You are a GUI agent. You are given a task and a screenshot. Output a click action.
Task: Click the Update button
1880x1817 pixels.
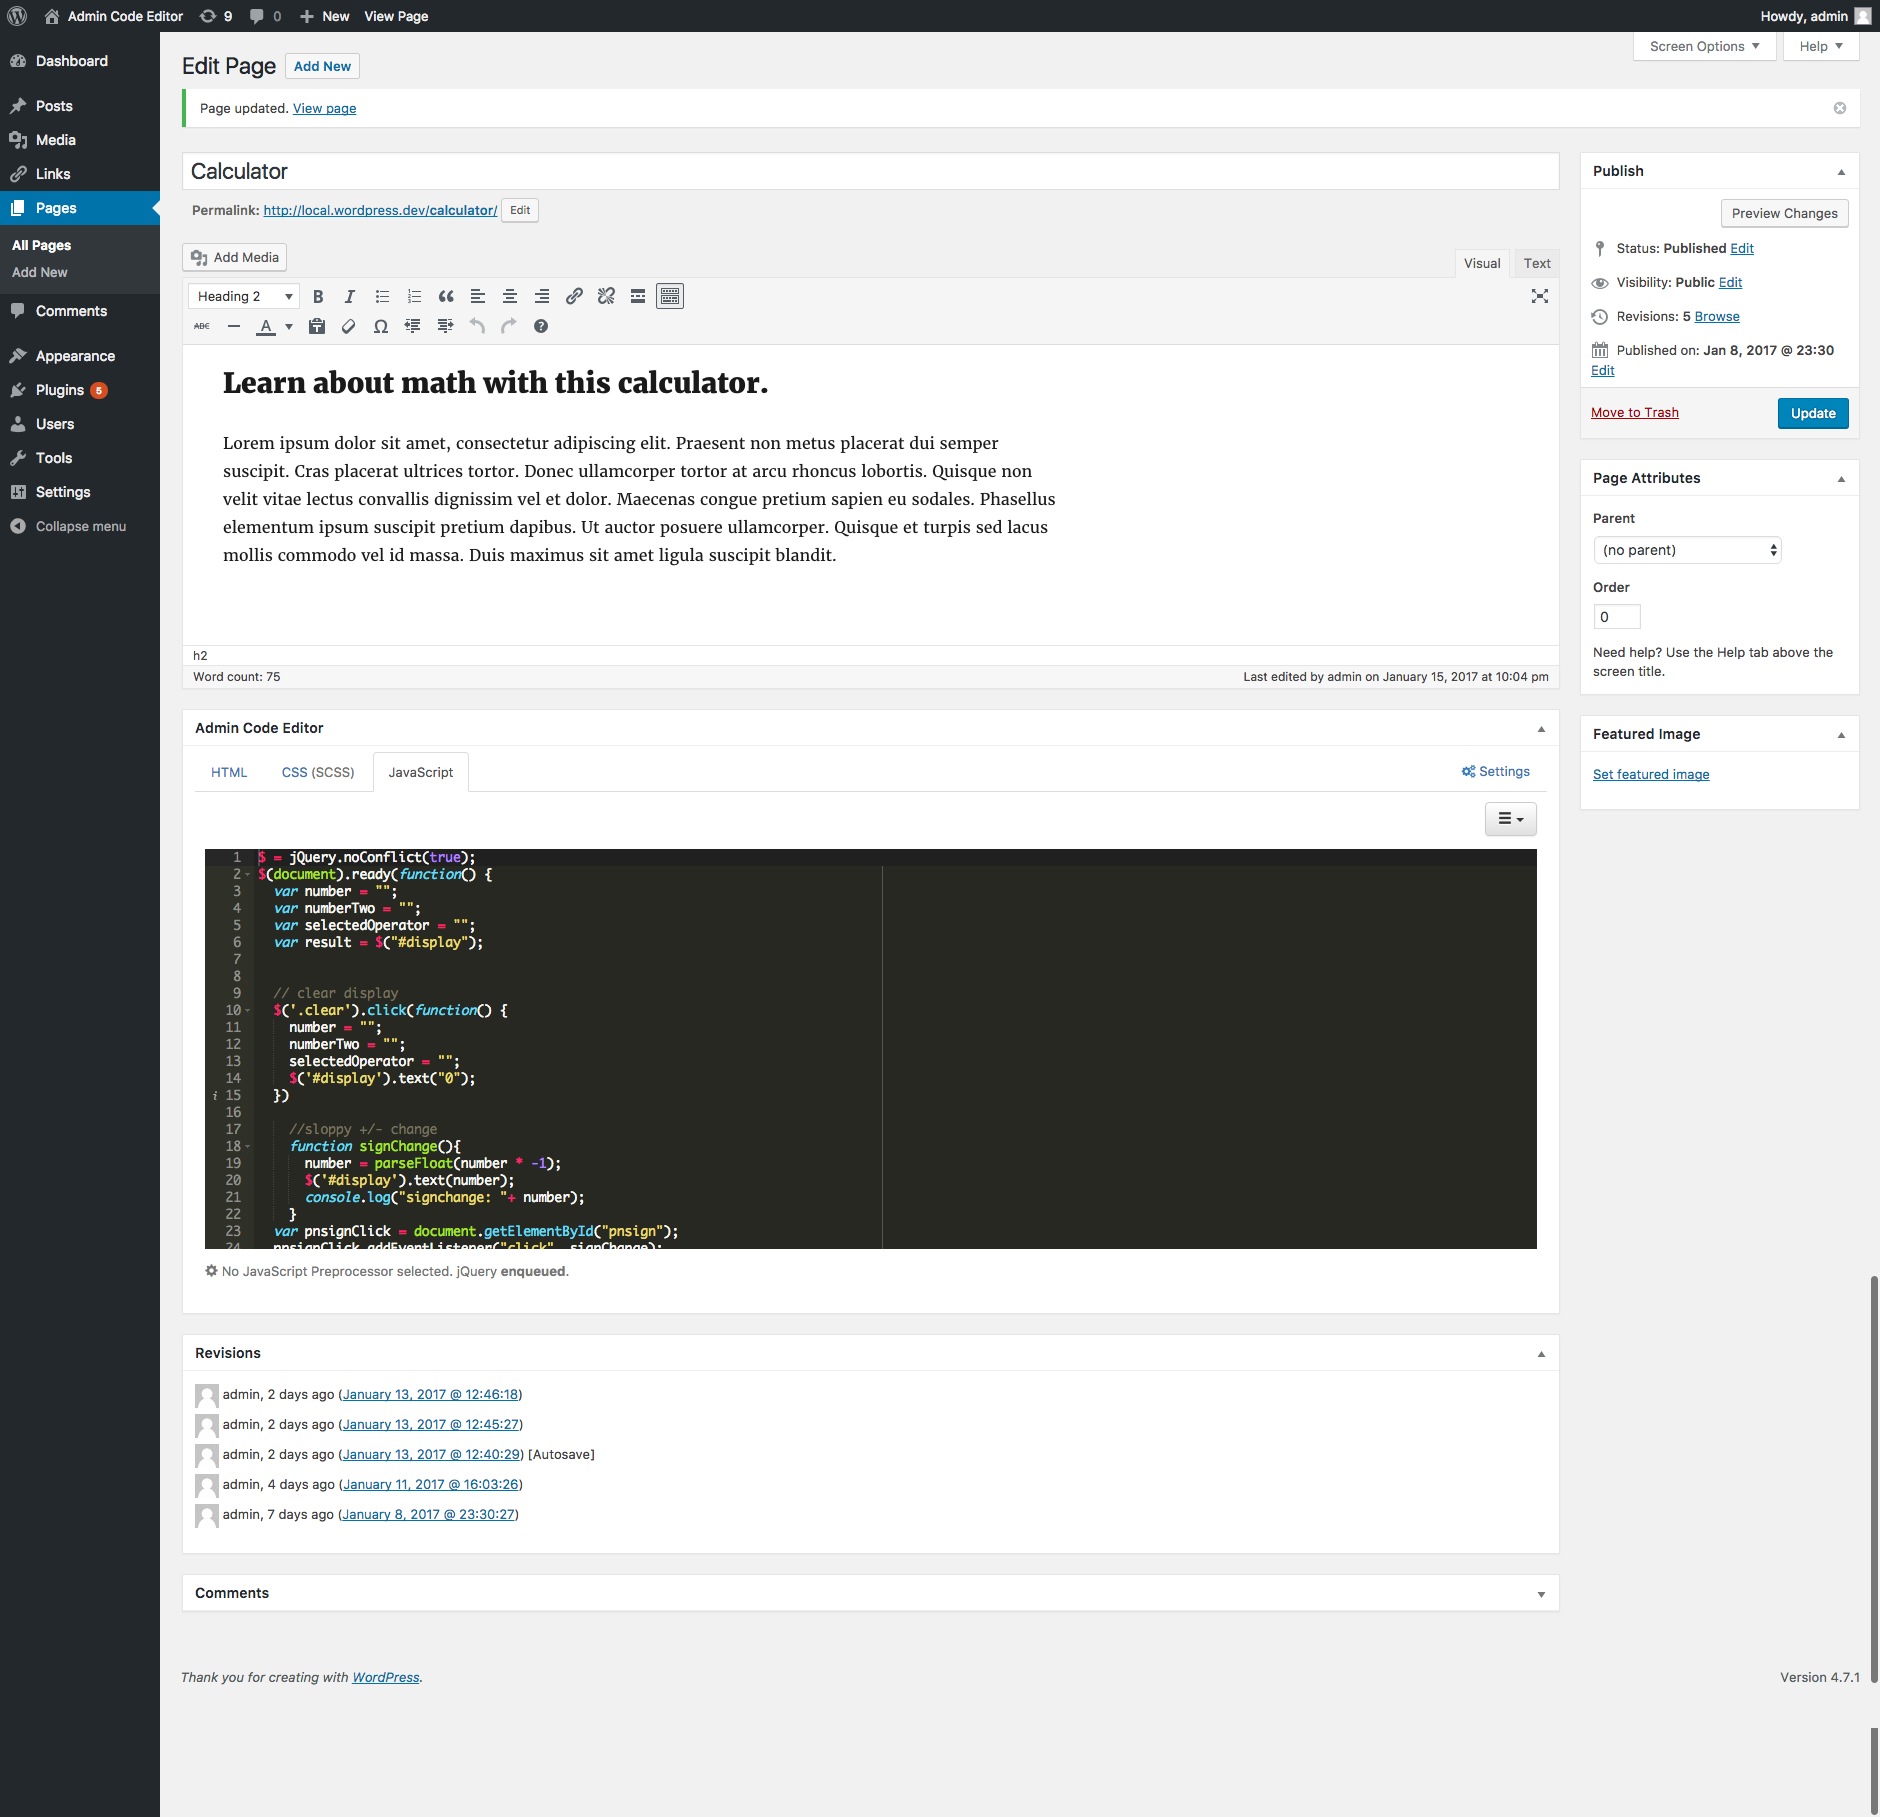[x=1813, y=413]
